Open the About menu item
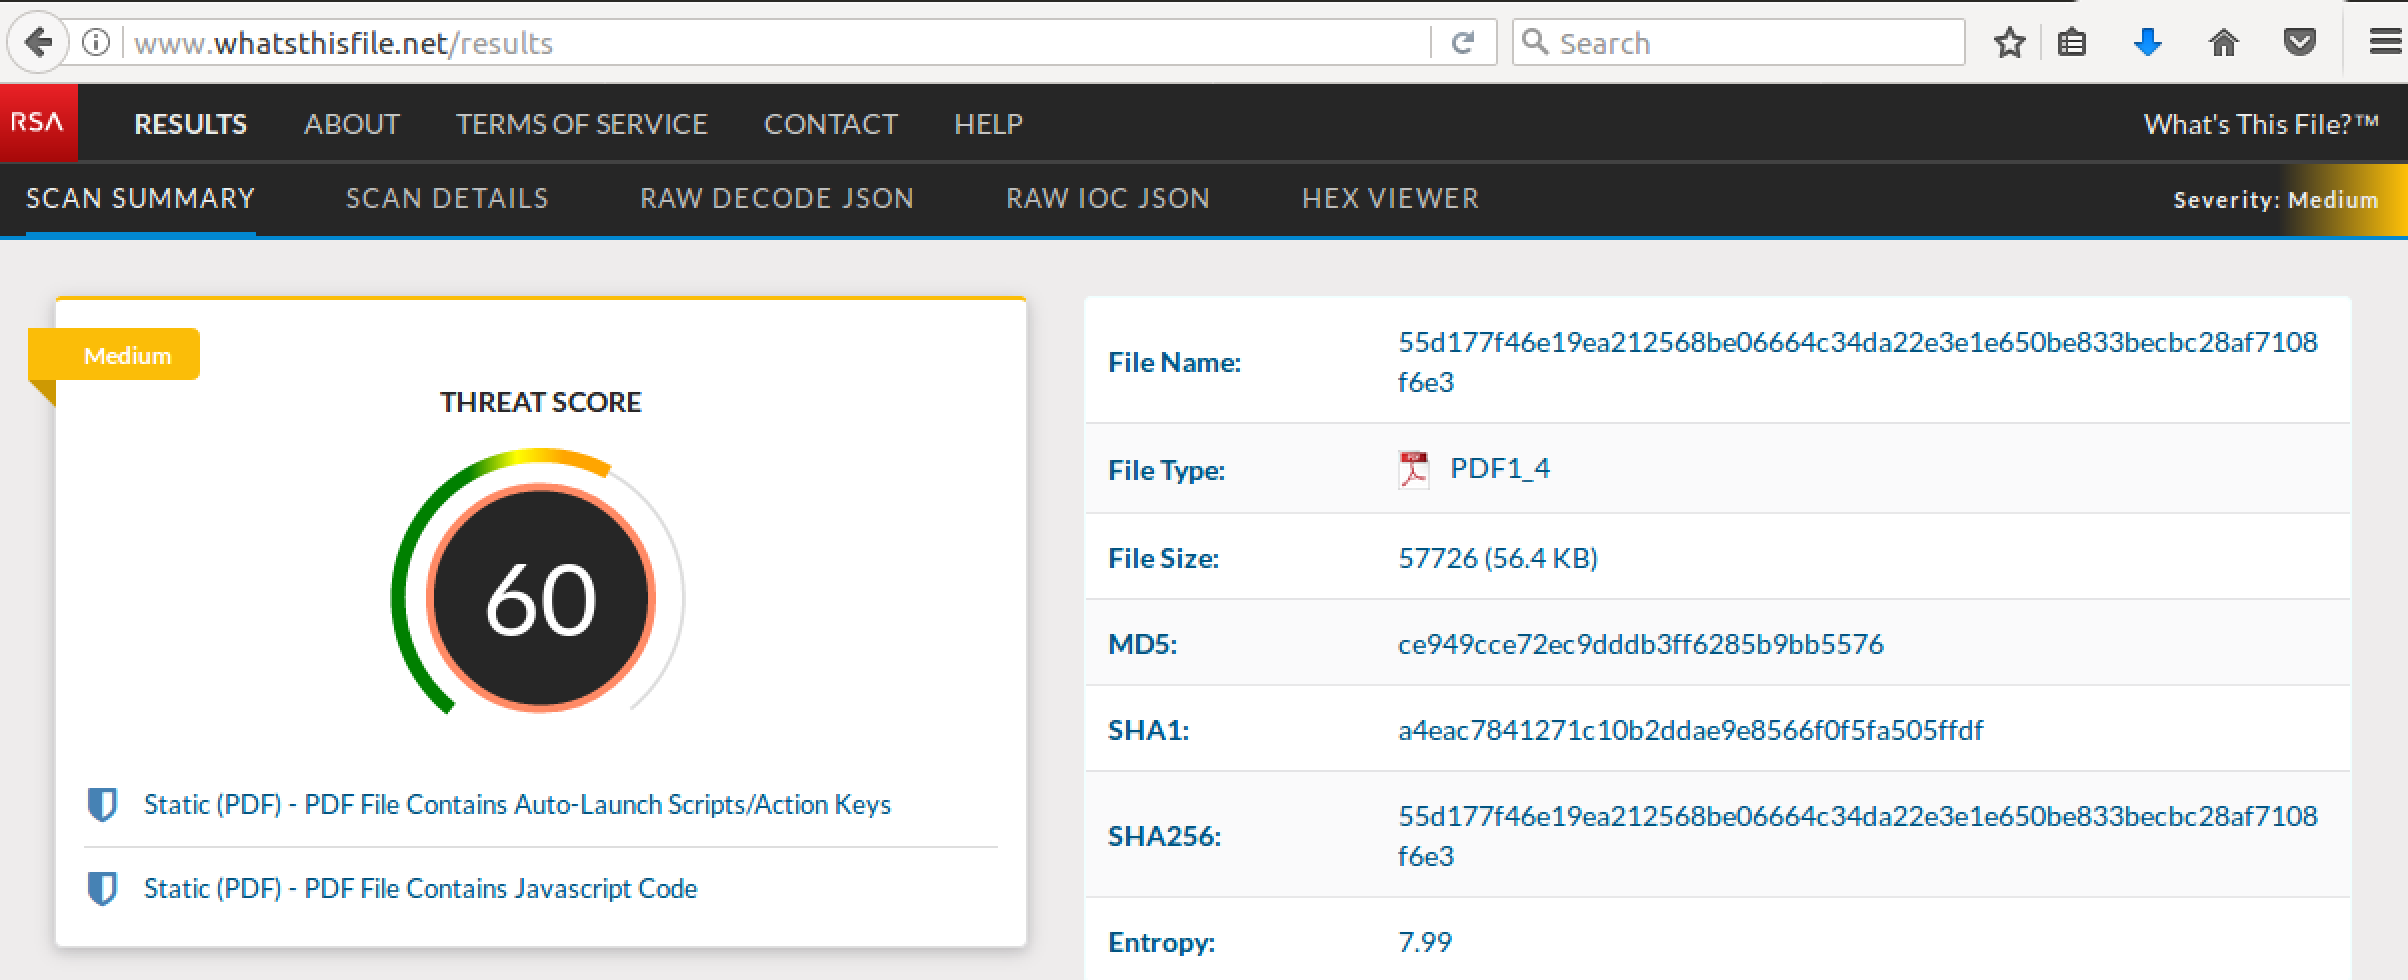The height and width of the screenshot is (980, 2408). click(352, 124)
